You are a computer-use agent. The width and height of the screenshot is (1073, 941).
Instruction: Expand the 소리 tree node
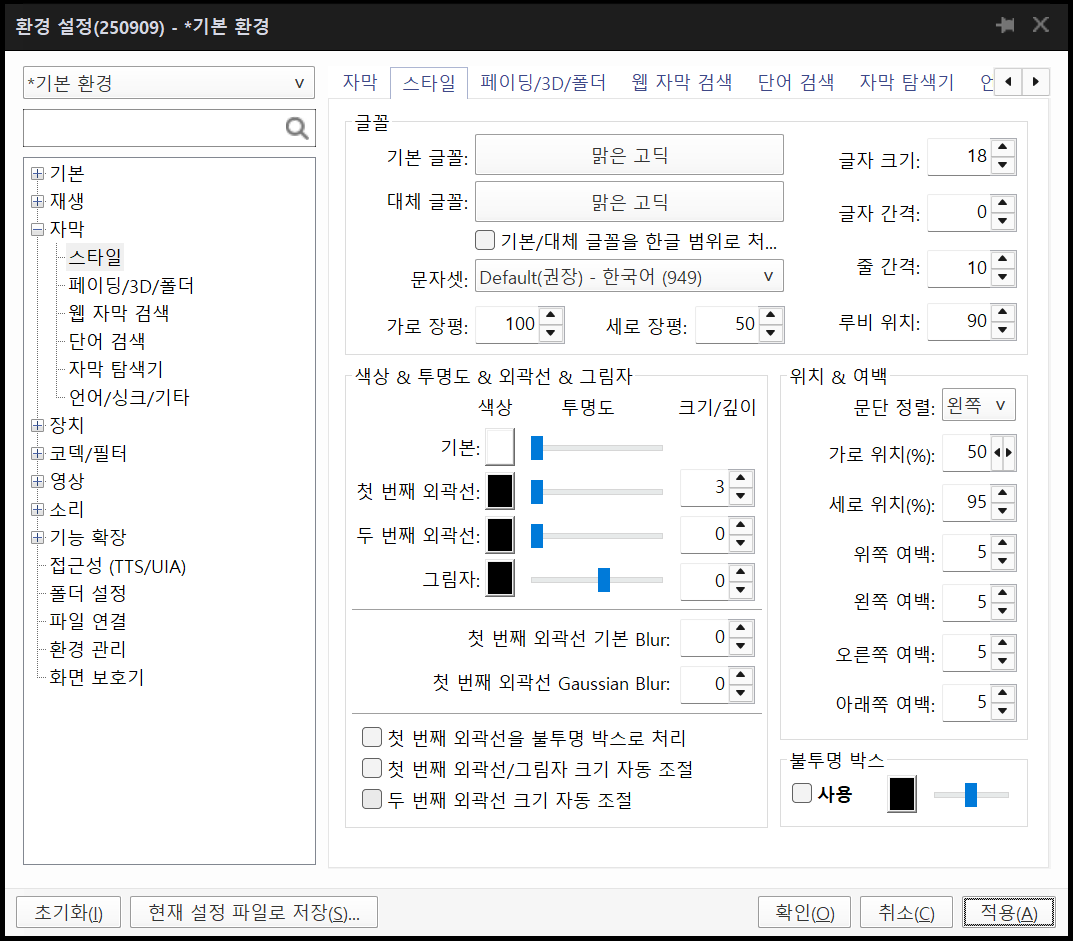(38, 510)
